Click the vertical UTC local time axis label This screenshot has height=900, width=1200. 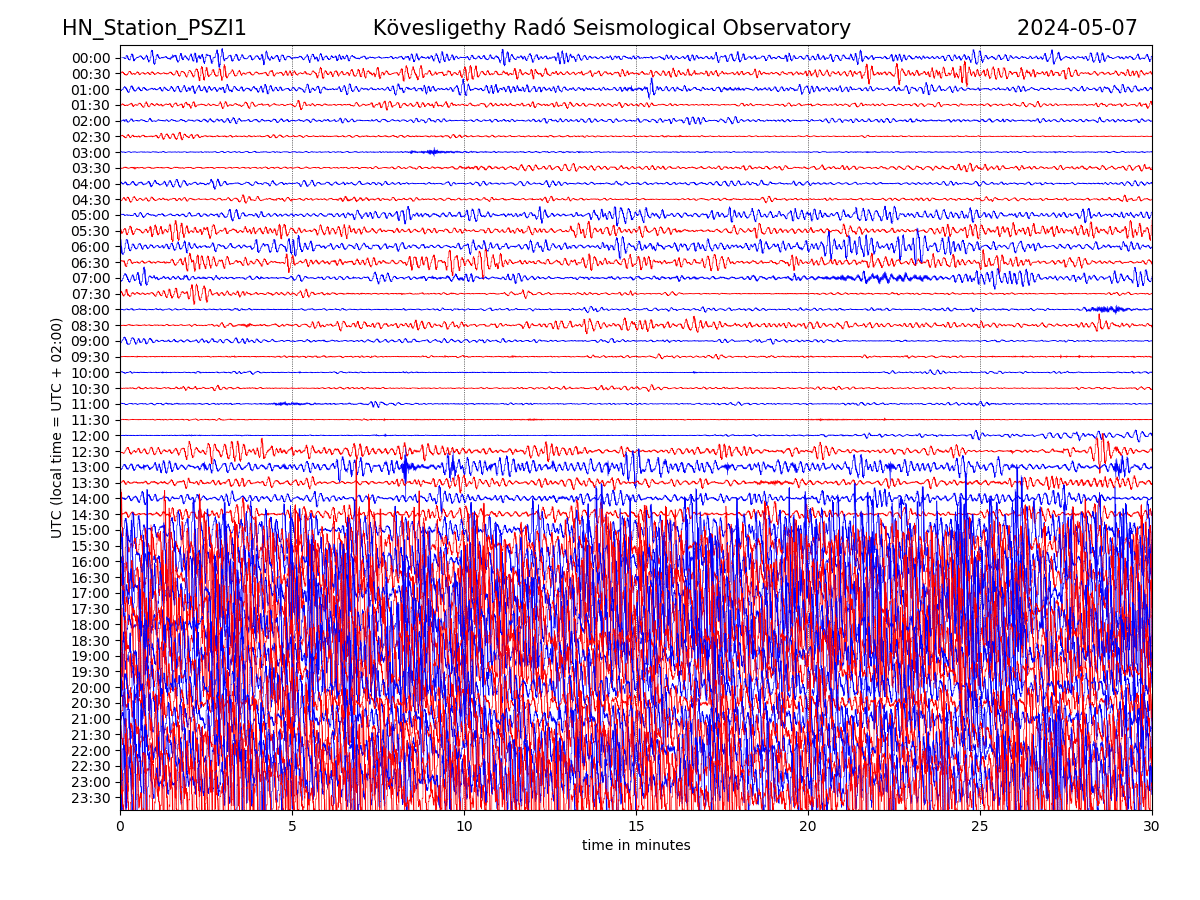(x=57, y=428)
